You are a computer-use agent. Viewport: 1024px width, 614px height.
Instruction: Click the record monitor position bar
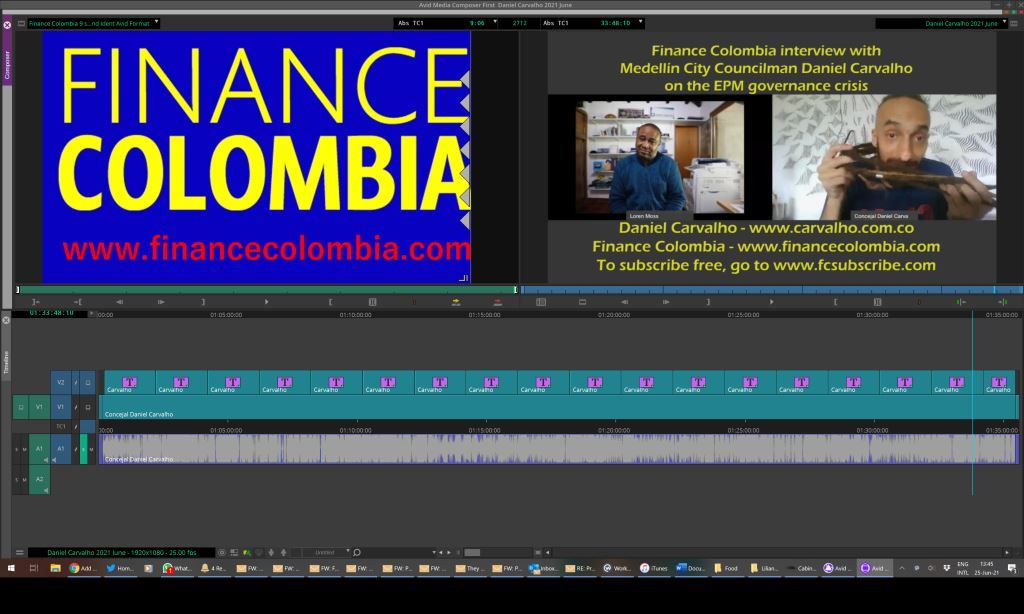(771, 289)
